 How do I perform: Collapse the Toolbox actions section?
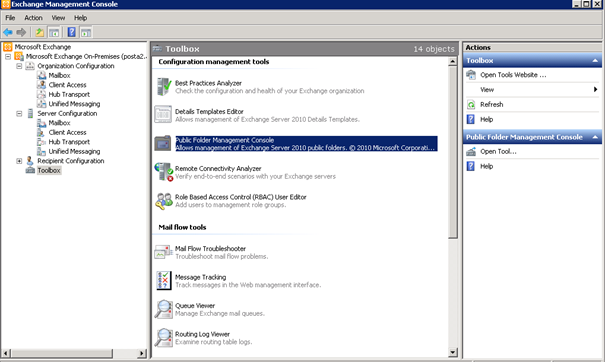[595, 61]
